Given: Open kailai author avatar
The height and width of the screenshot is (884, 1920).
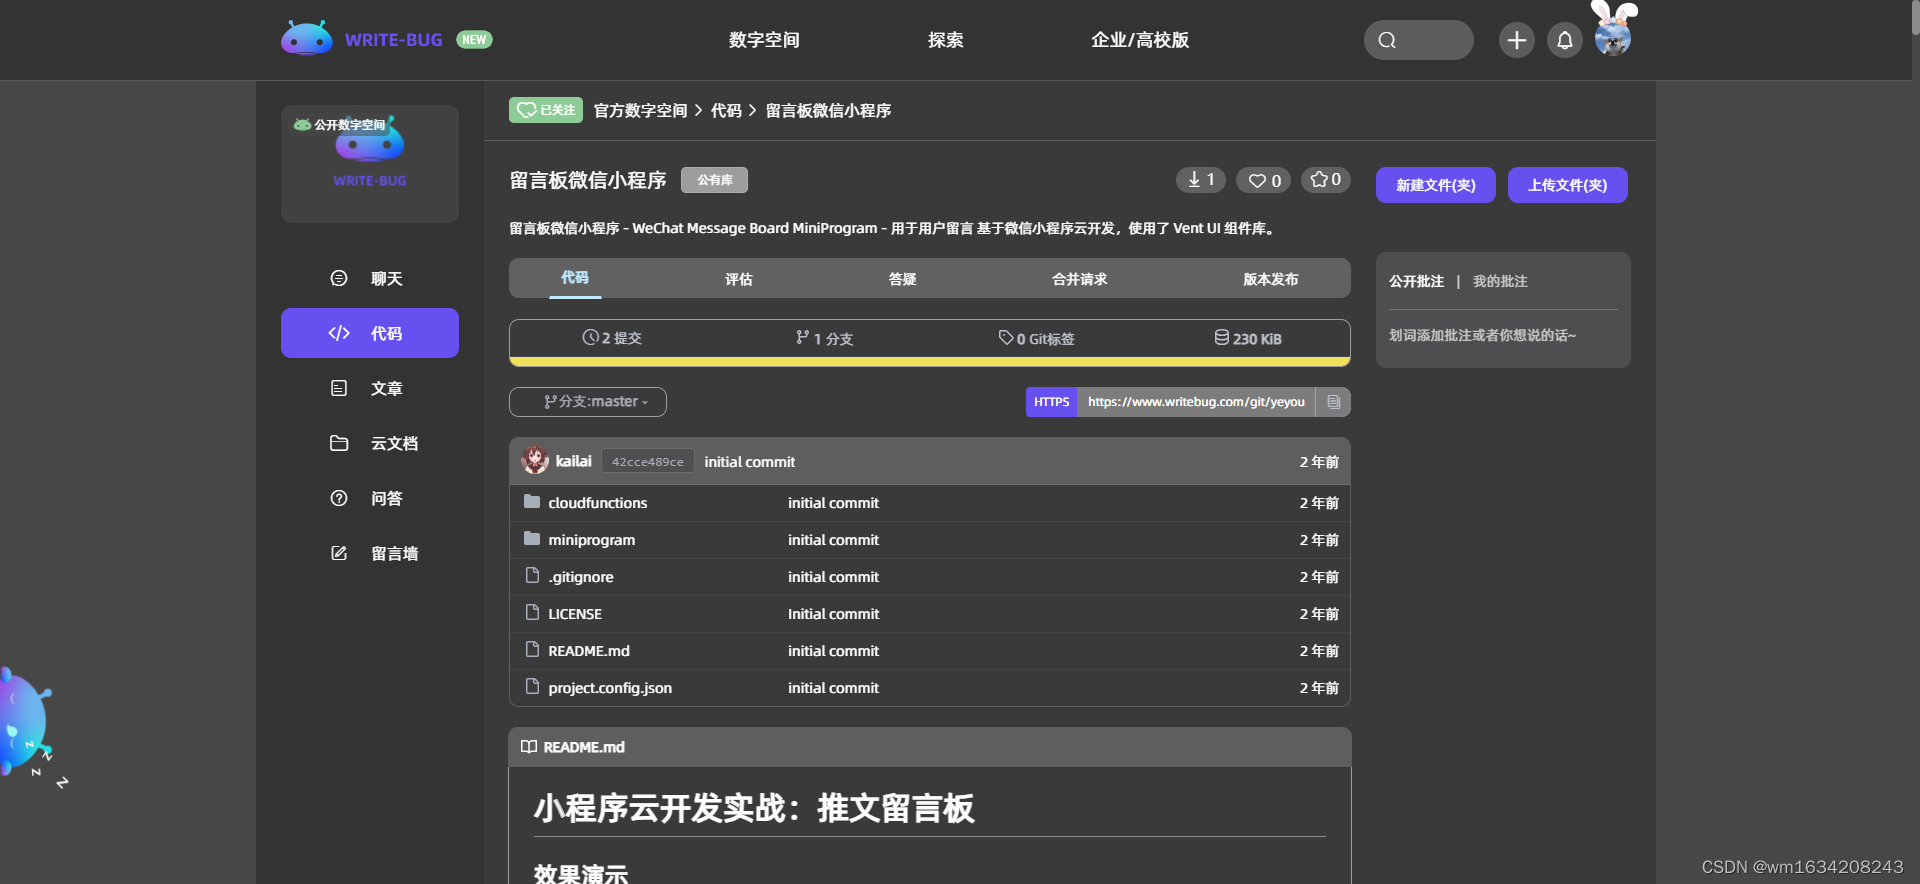Looking at the screenshot, I should [x=535, y=461].
